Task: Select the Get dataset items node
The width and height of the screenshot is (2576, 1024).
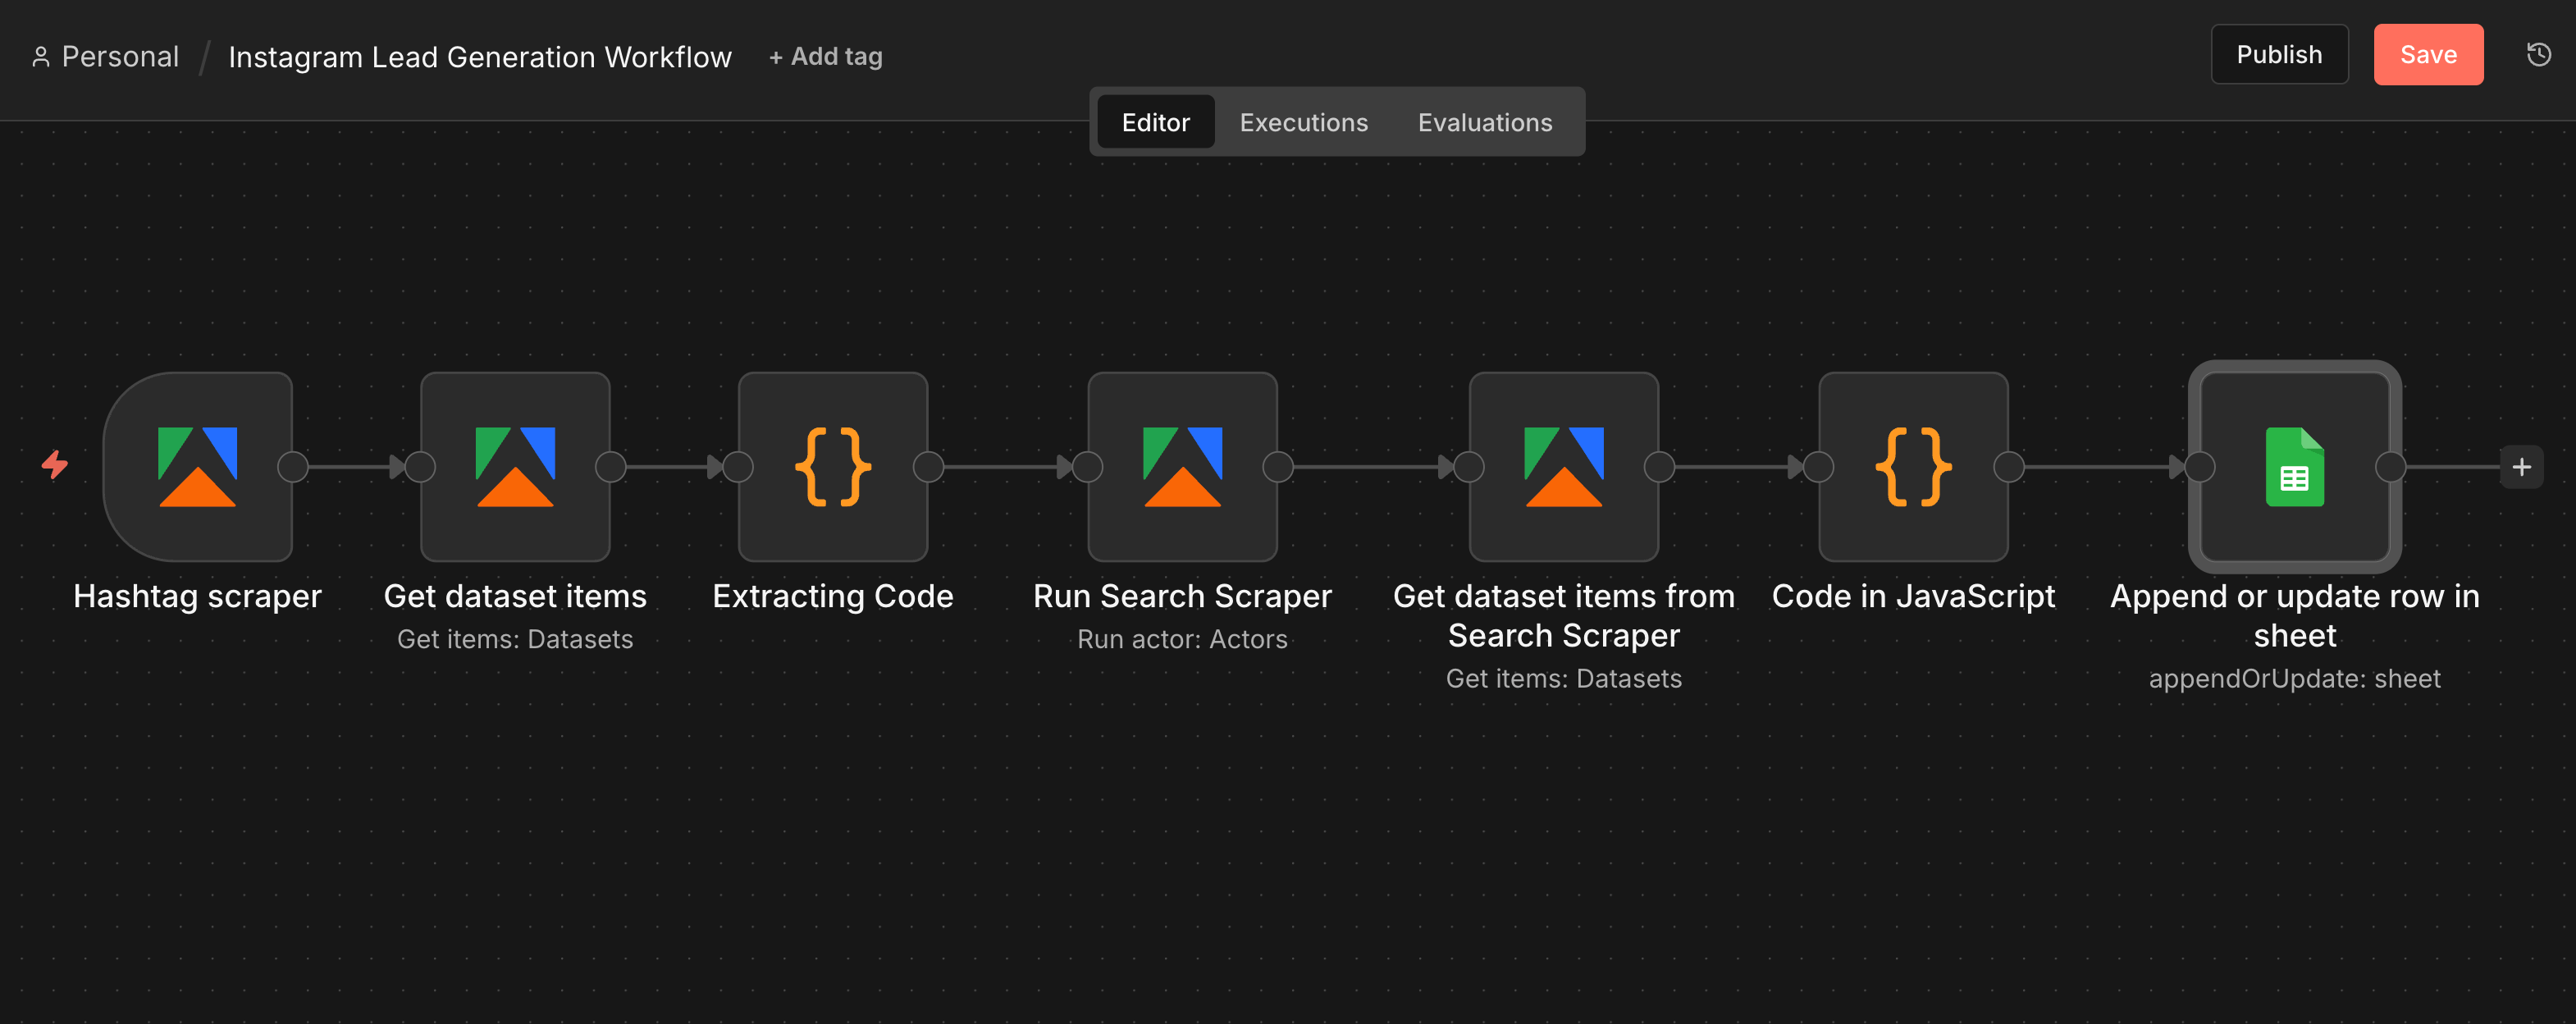Action: click(x=514, y=466)
